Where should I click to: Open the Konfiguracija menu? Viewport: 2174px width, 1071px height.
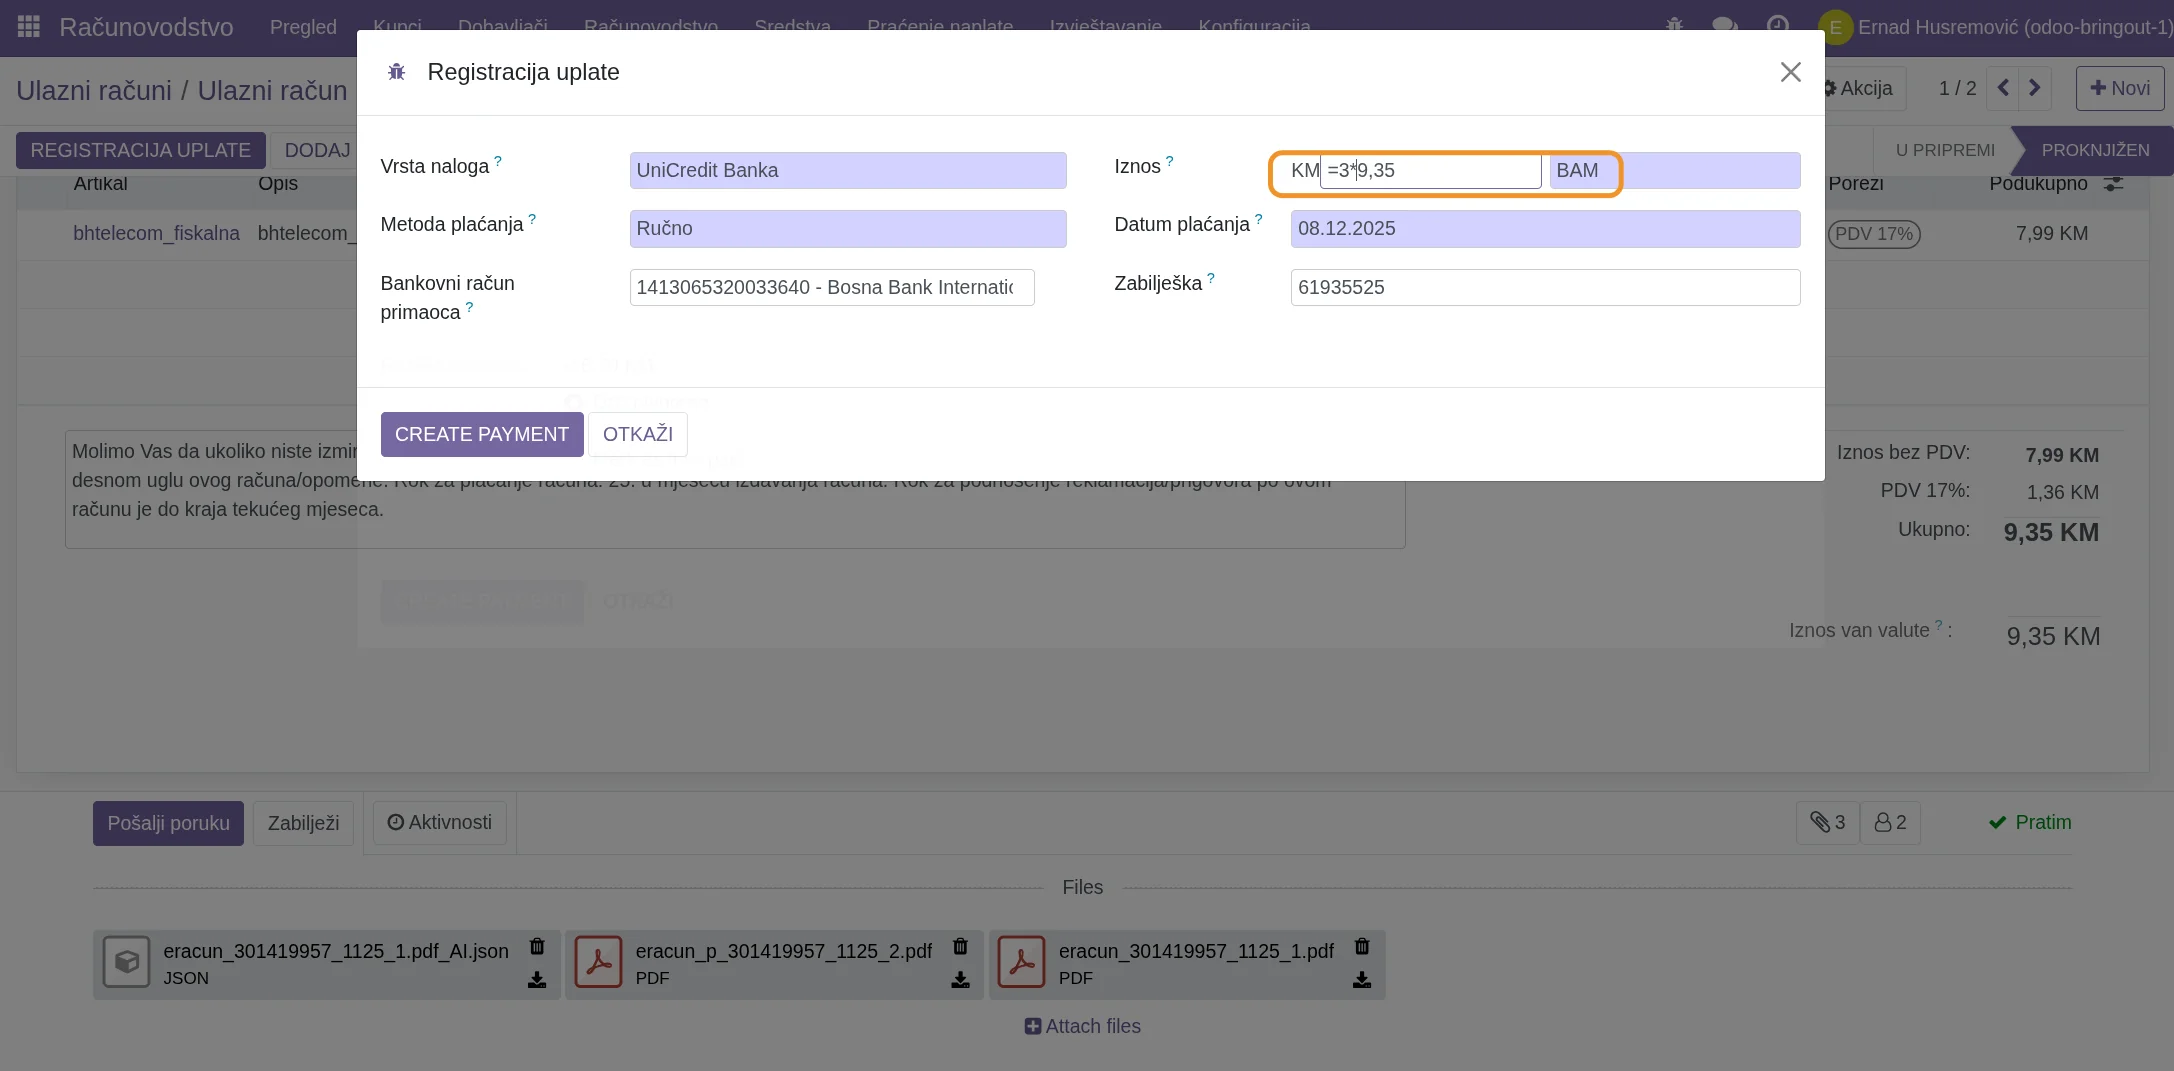(1254, 27)
